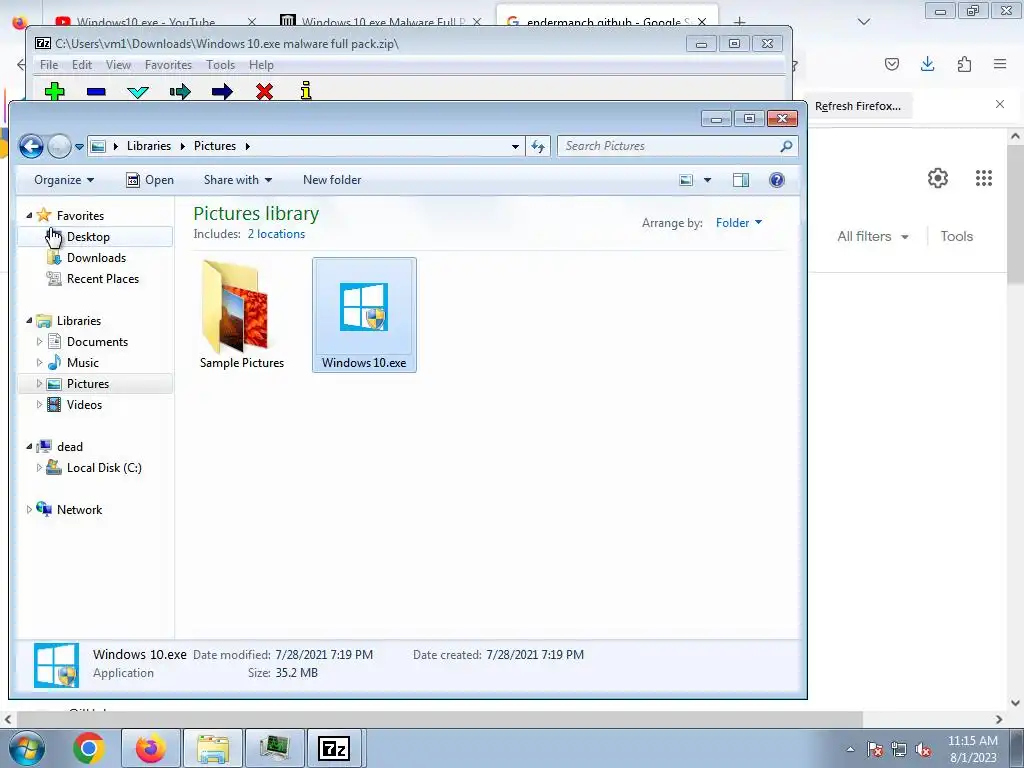Select Desktop in Favorites
Screen dimensions: 1024x768
point(88,236)
